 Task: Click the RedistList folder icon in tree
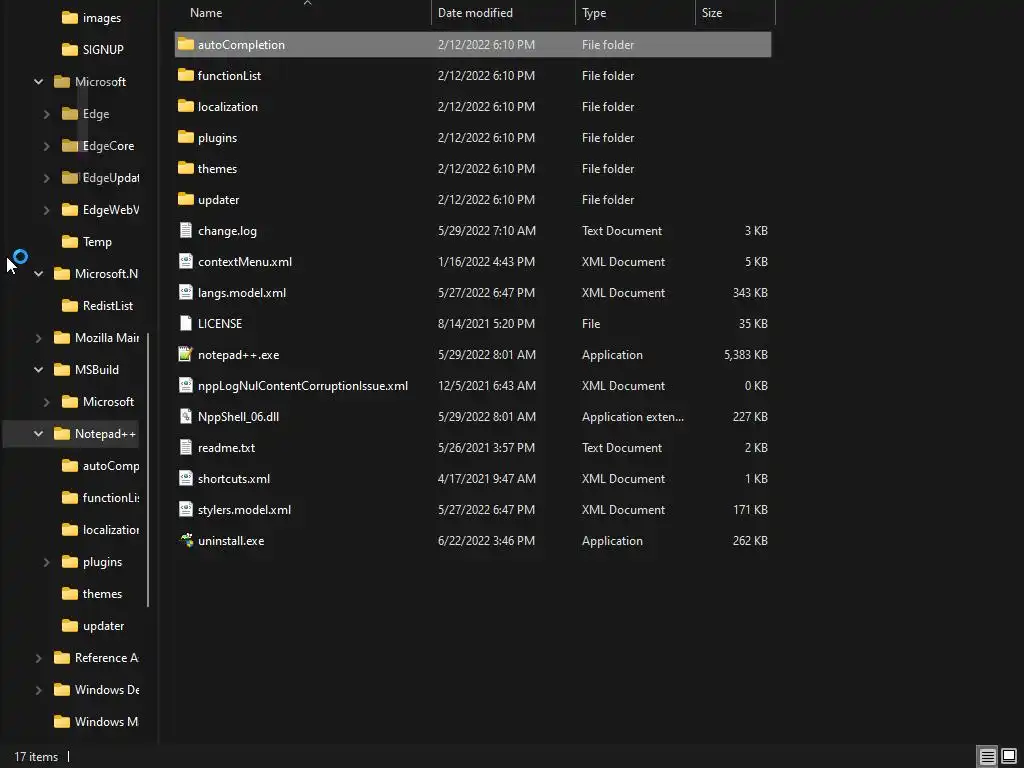70,306
